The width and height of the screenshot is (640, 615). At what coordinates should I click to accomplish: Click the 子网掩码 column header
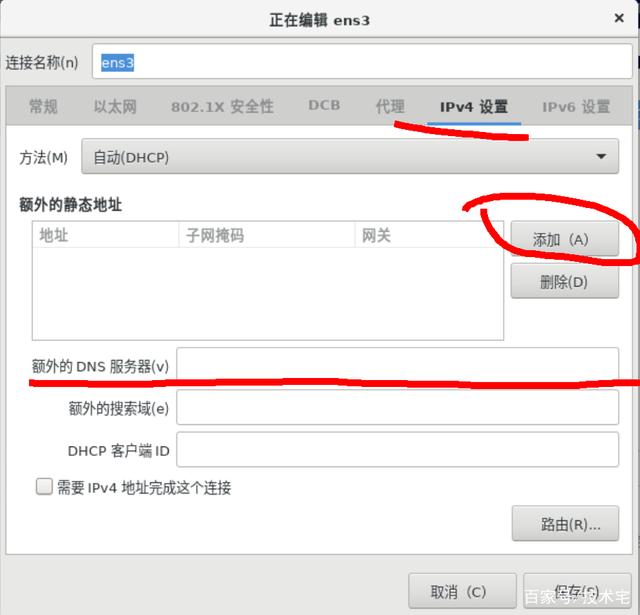click(x=267, y=235)
